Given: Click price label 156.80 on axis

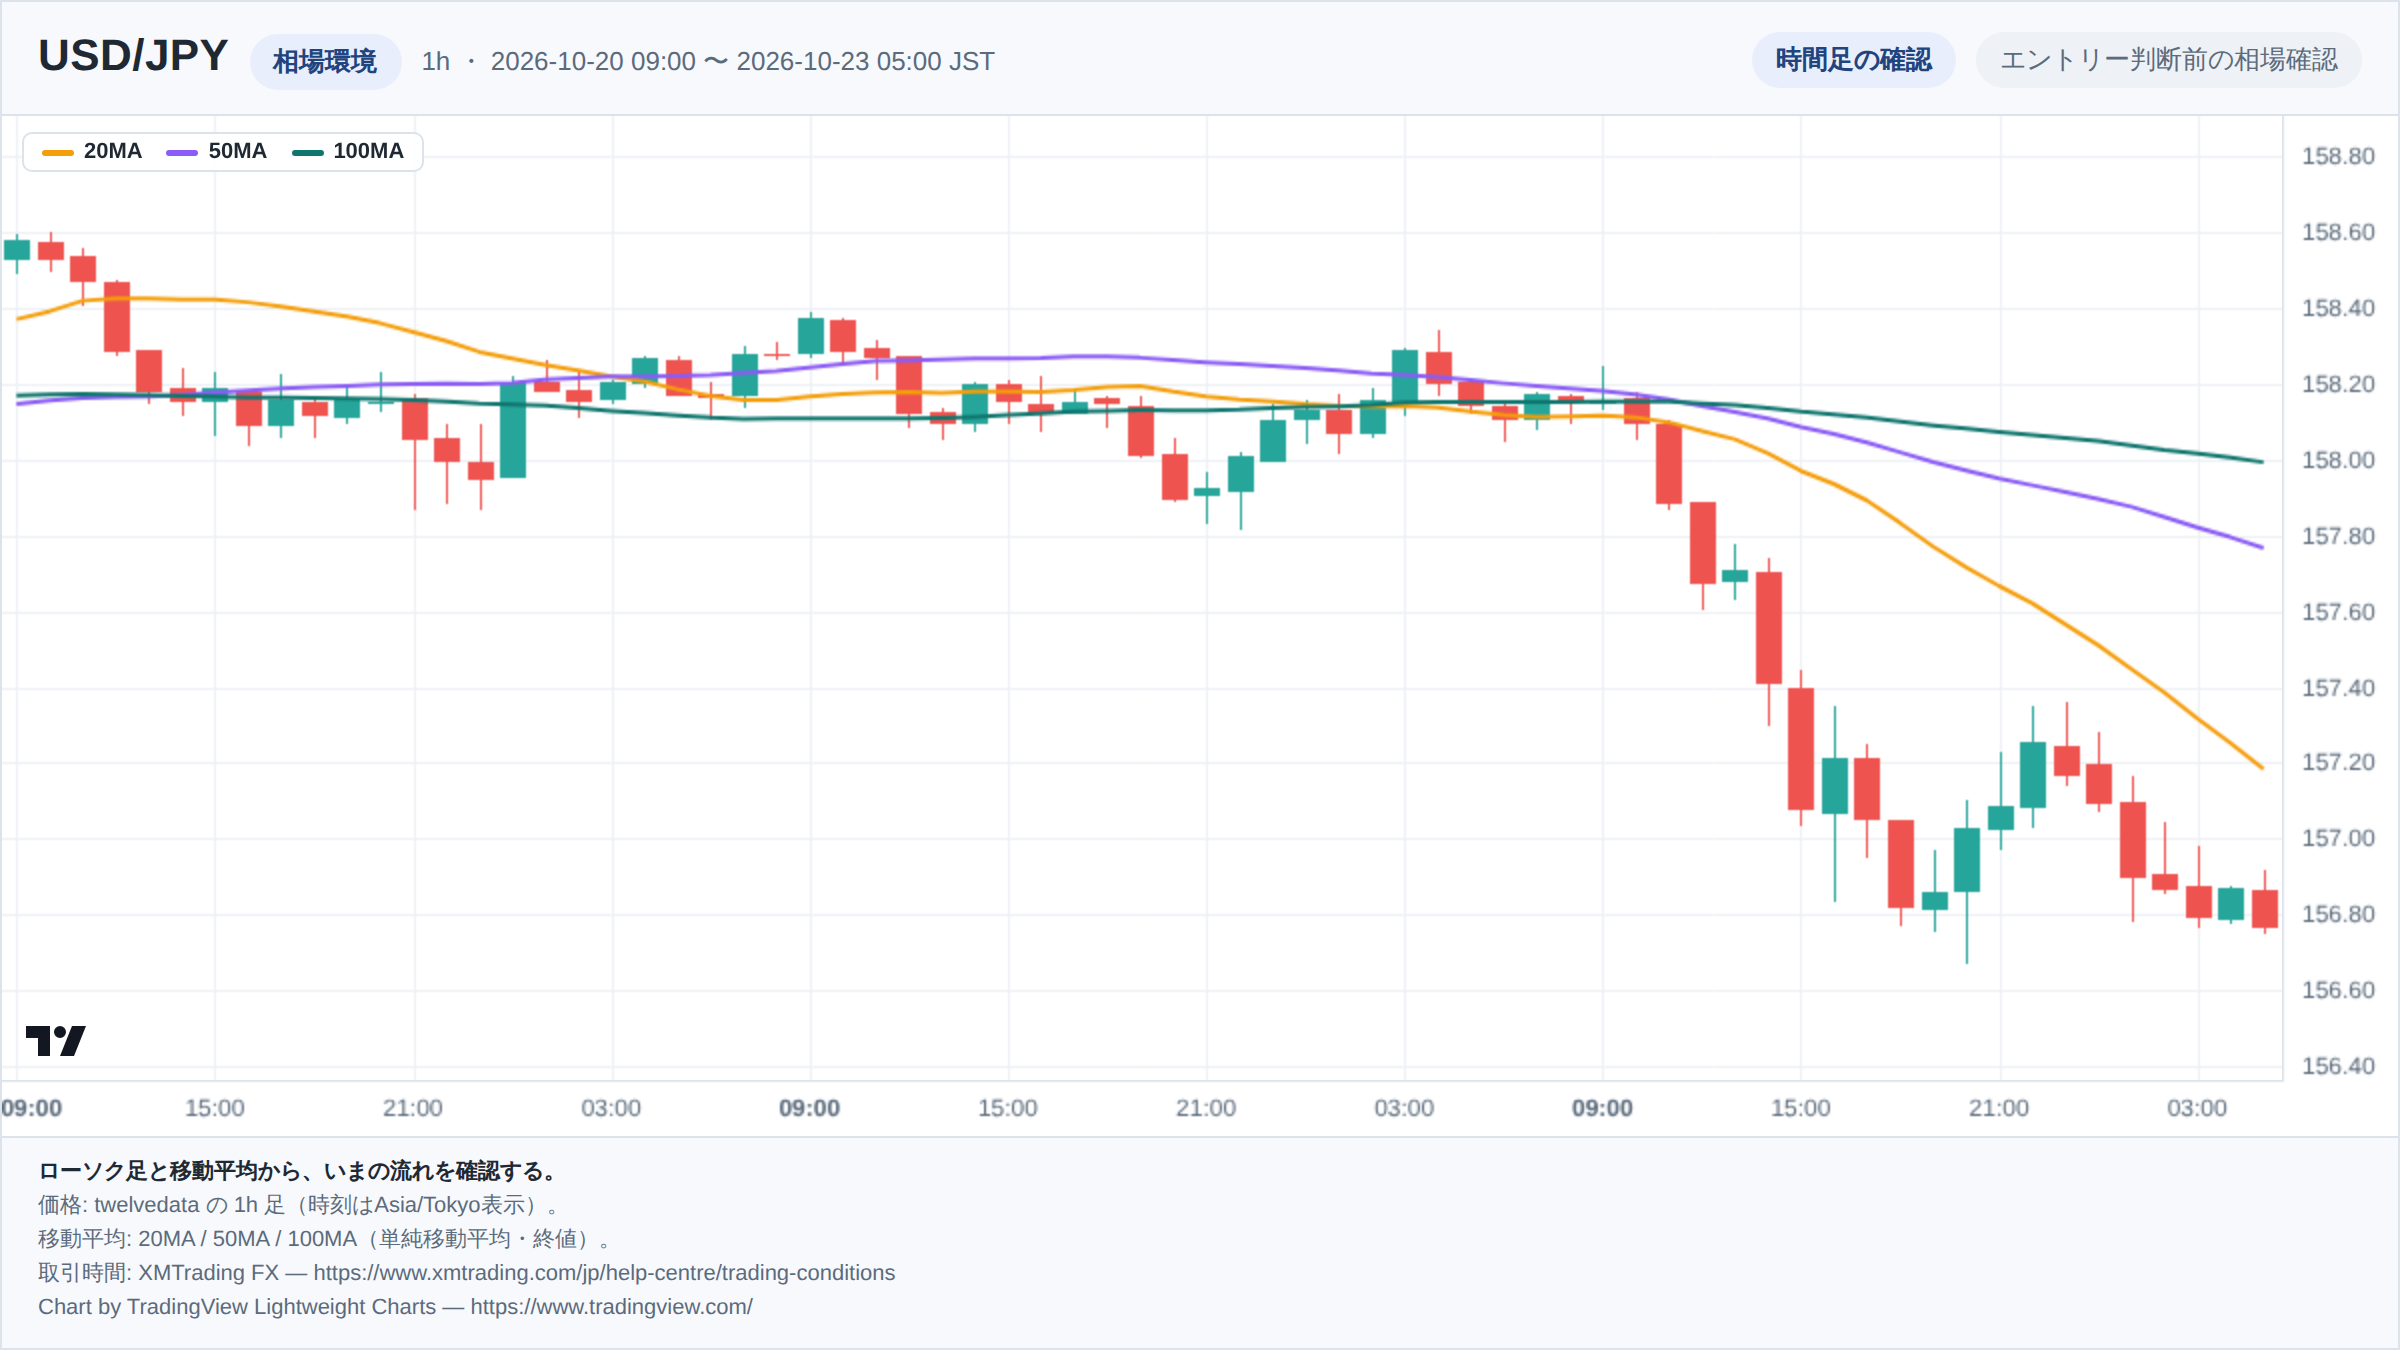Looking at the screenshot, I should [2338, 914].
